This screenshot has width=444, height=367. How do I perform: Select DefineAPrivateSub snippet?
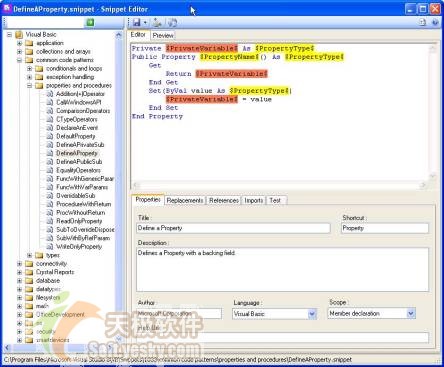tap(80, 145)
